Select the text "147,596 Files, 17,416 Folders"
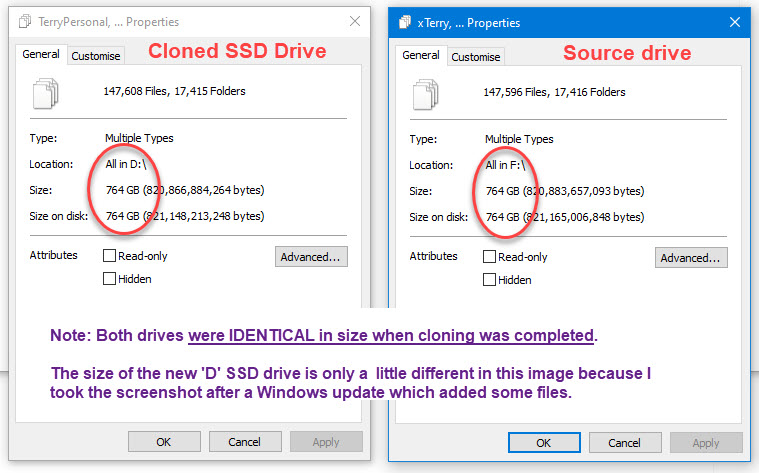The width and height of the screenshot is (759, 473). (554, 92)
